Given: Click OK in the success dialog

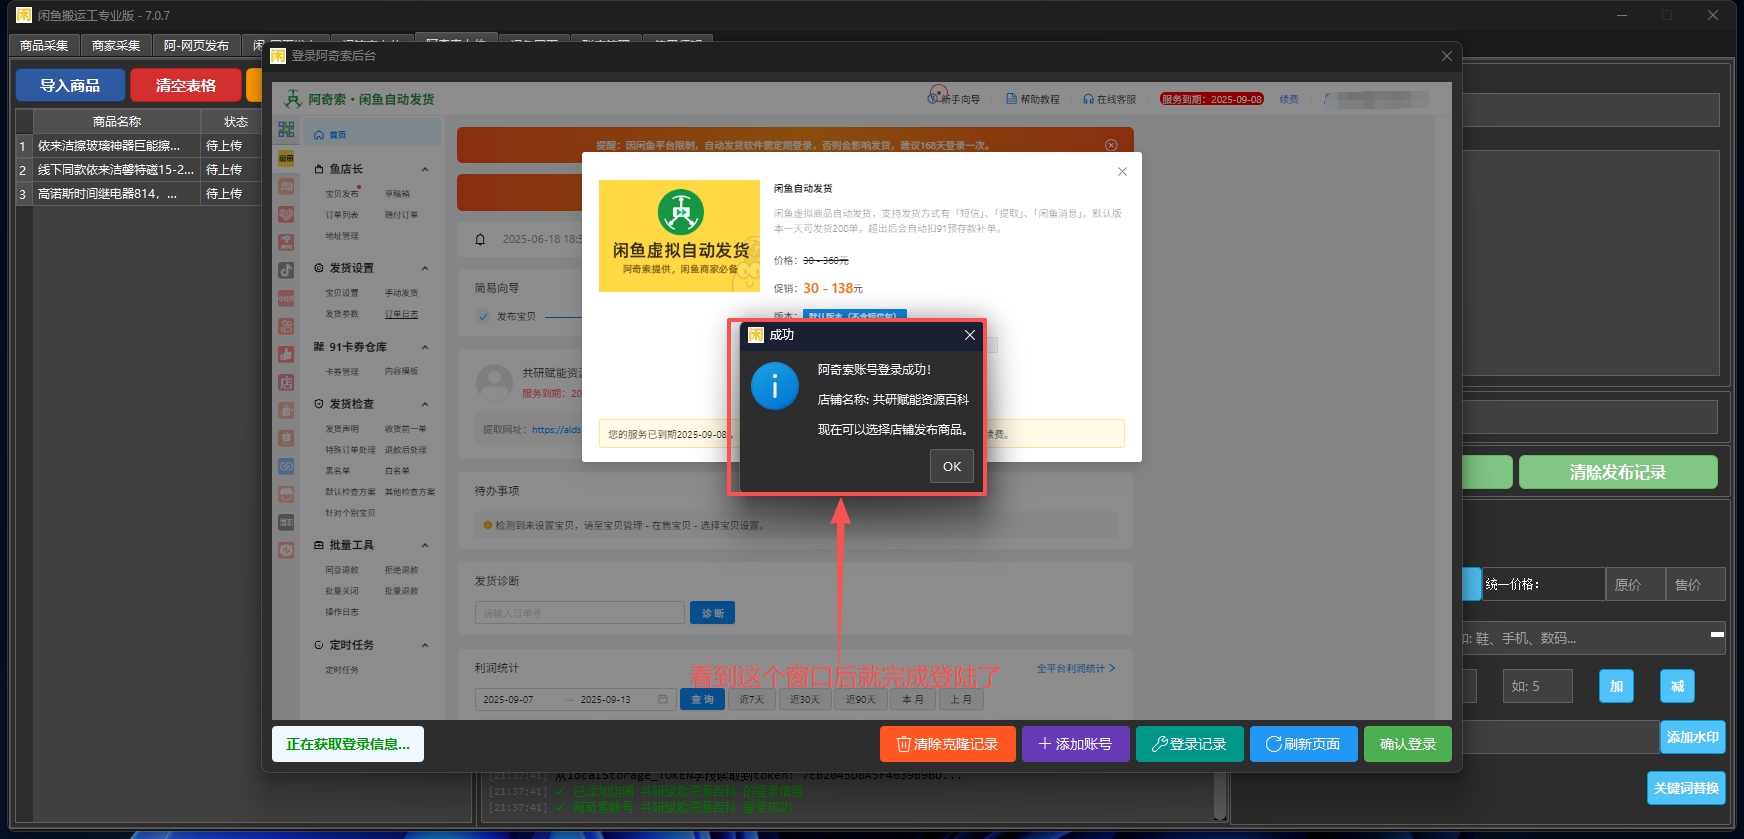Looking at the screenshot, I should click(x=951, y=466).
